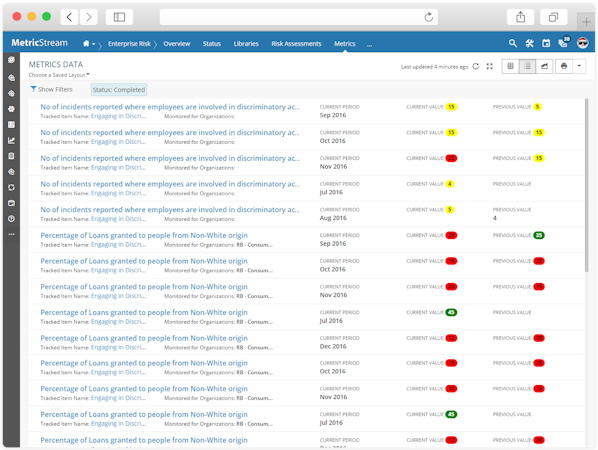This screenshot has width=598, height=450.
Task: Click Engaging in Discri... in the Dec 2016 loans row
Action: point(118,347)
